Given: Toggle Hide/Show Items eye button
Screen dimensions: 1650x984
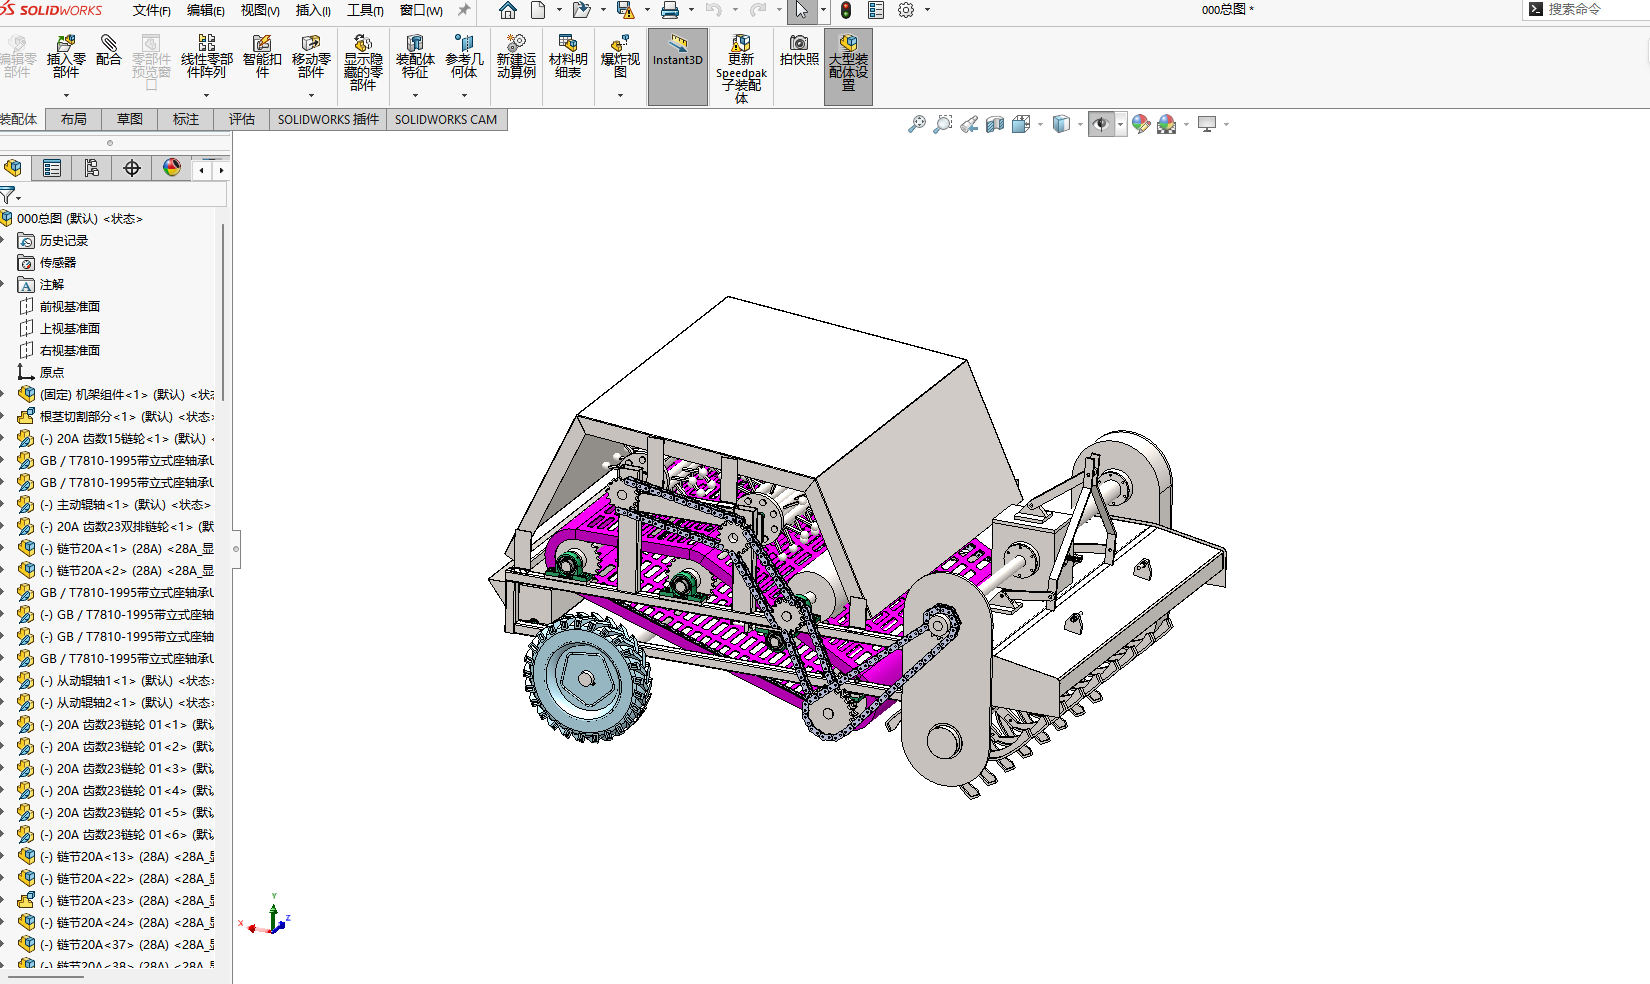Looking at the screenshot, I should [x=1101, y=124].
